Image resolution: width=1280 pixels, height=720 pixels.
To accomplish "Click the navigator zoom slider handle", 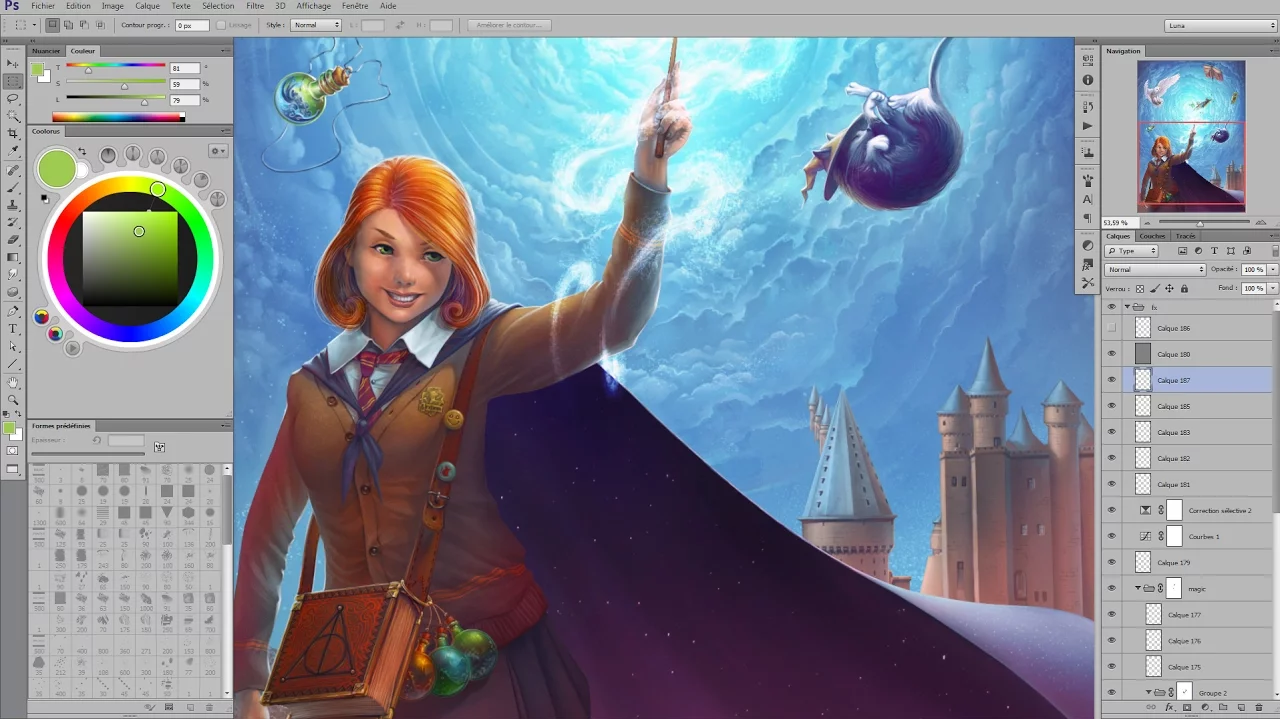I will click(x=1200, y=223).
